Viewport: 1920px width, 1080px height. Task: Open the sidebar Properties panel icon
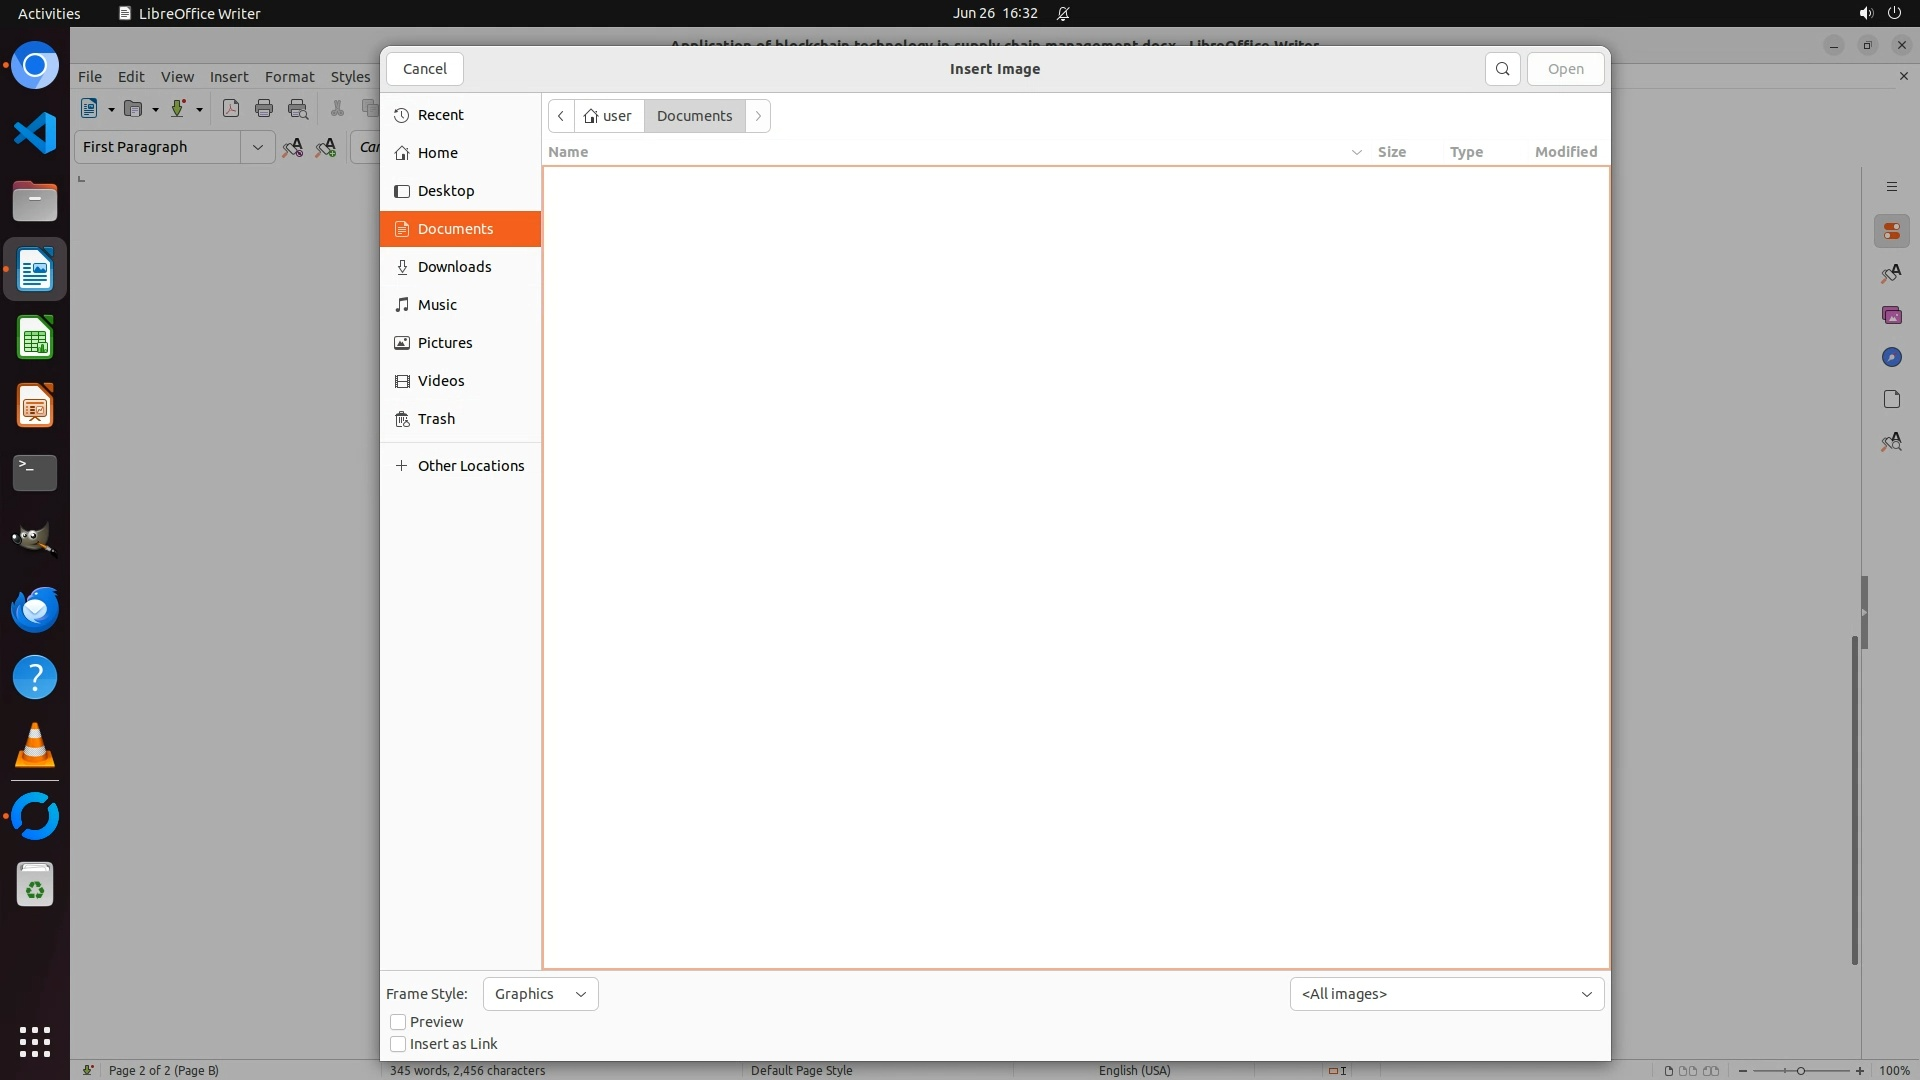pos(1891,231)
